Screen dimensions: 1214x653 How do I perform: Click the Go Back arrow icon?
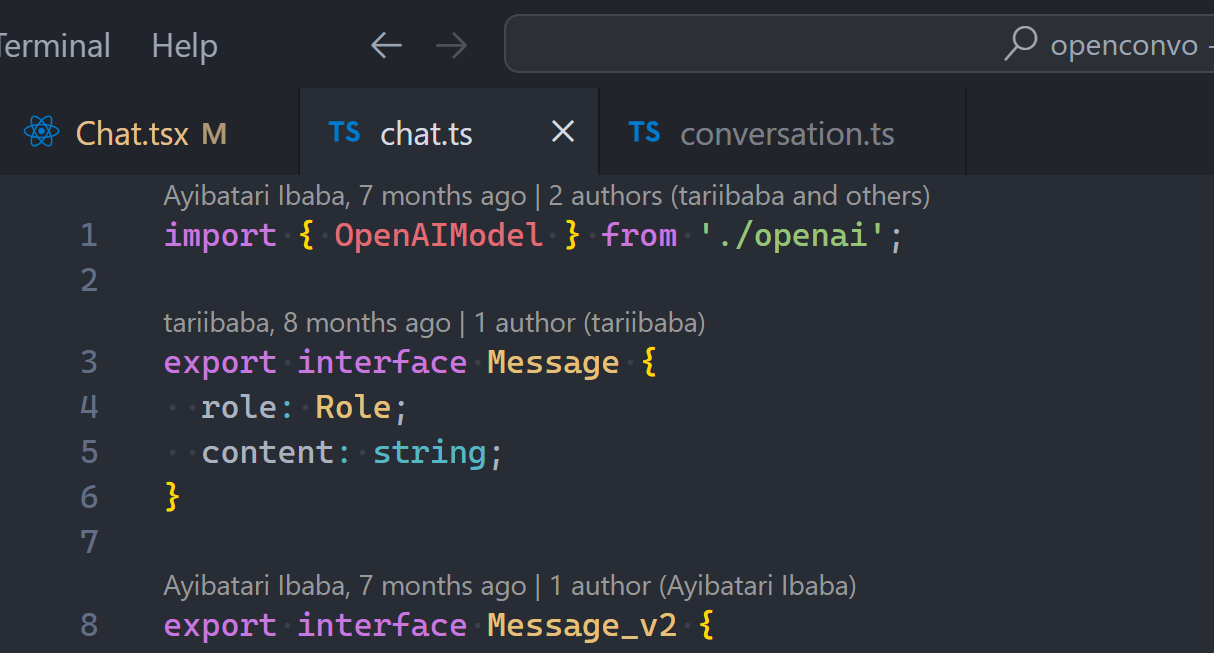click(x=386, y=45)
